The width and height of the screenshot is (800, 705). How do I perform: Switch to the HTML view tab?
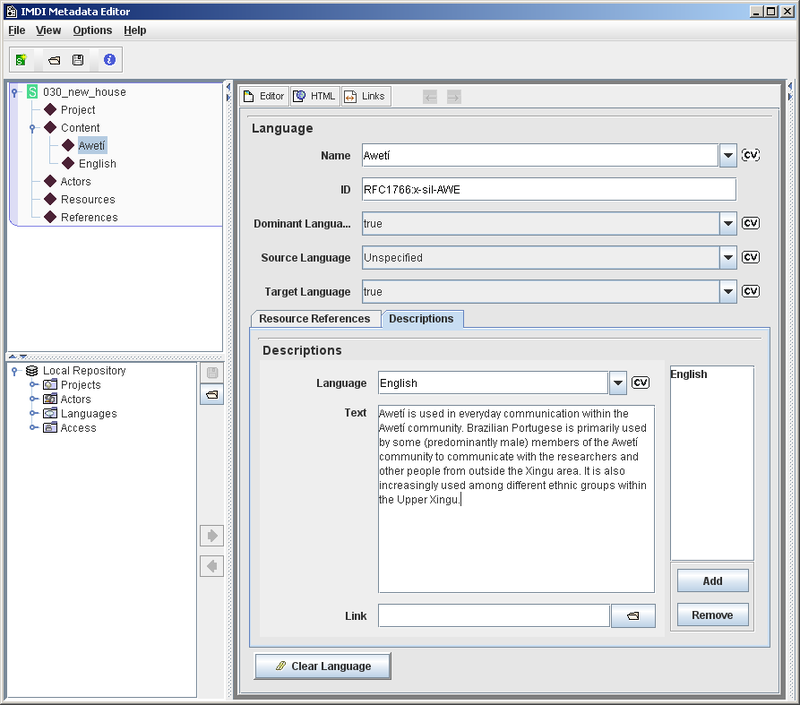click(x=315, y=96)
